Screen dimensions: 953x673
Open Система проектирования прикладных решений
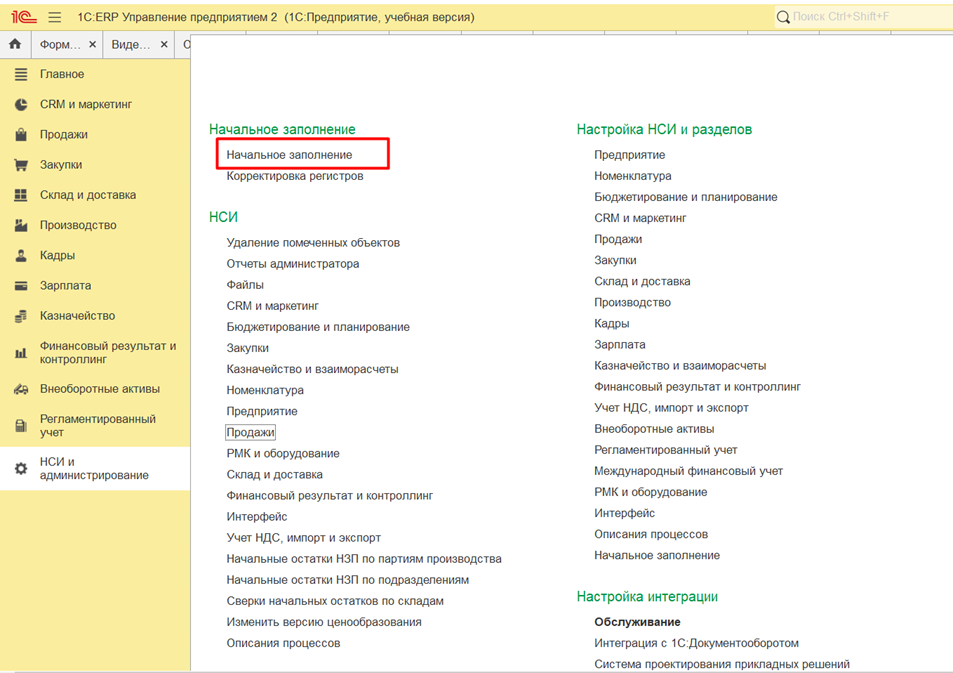[722, 664]
